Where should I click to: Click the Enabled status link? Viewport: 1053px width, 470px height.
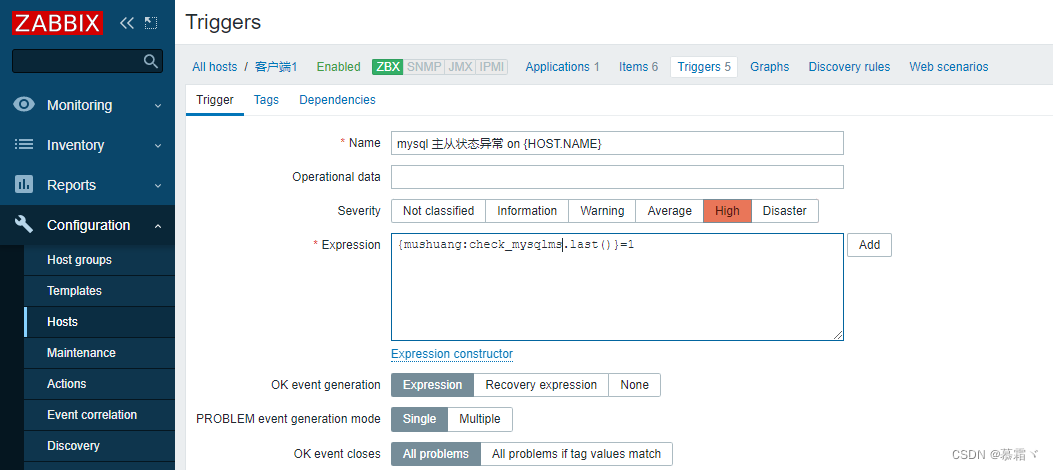(x=338, y=66)
